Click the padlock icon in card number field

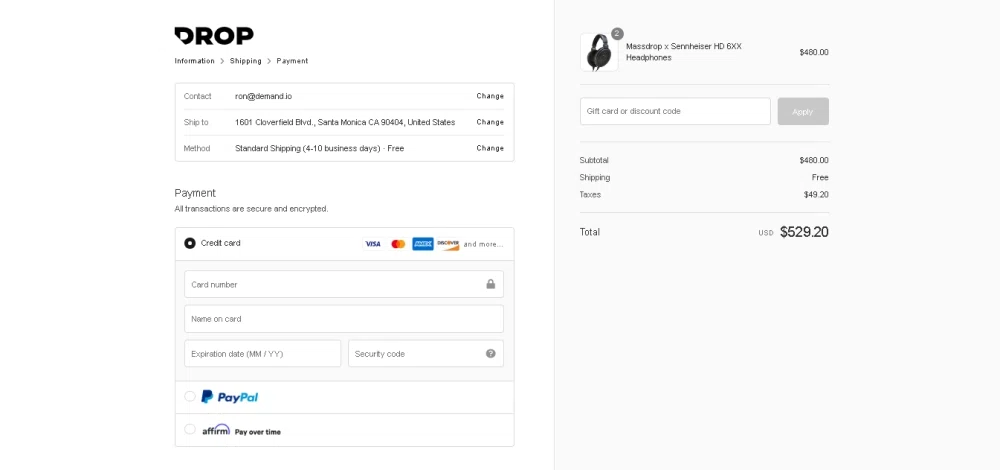(x=490, y=284)
